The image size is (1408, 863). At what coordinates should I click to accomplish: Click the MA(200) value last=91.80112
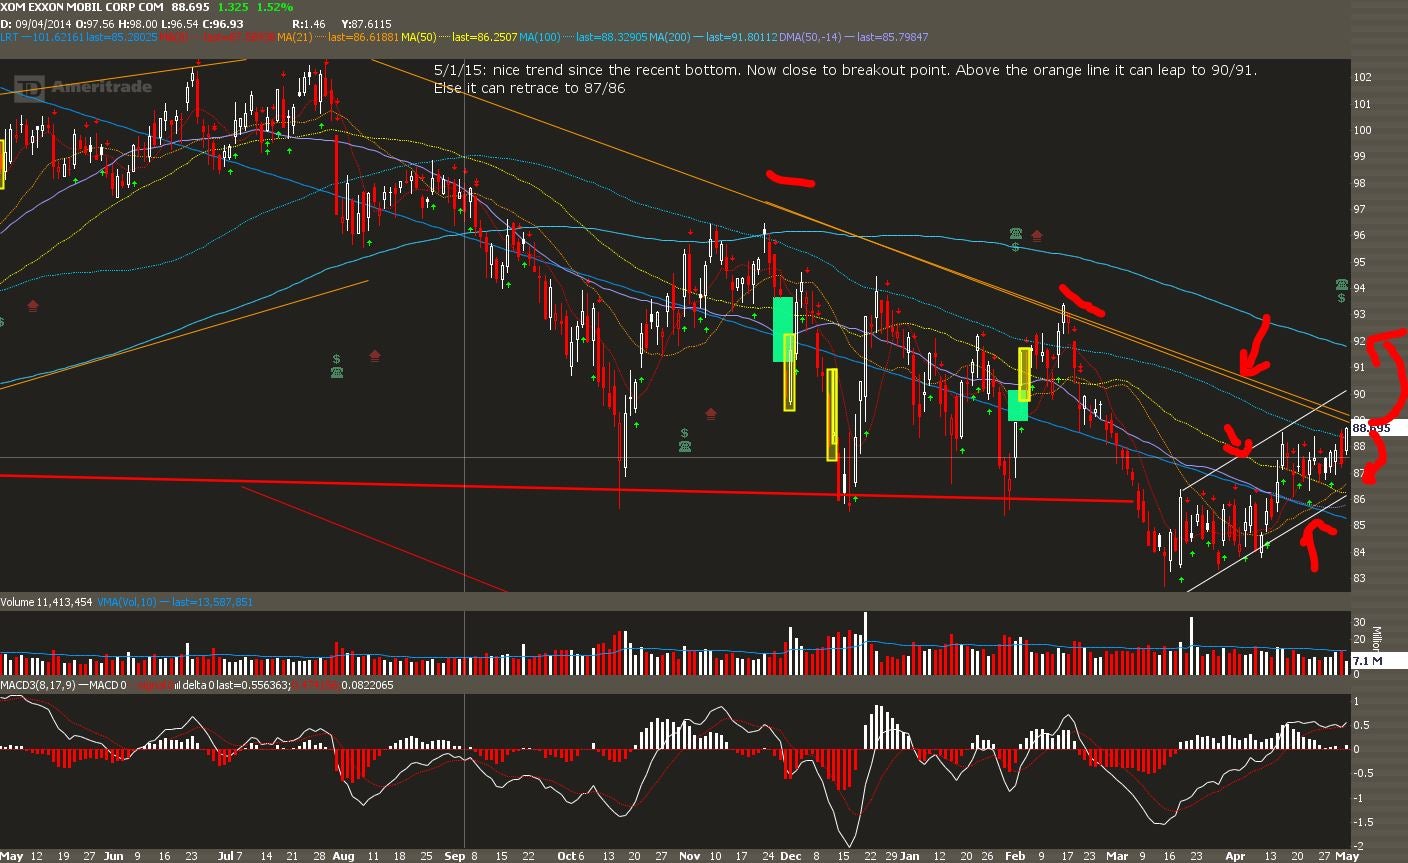point(742,37)
